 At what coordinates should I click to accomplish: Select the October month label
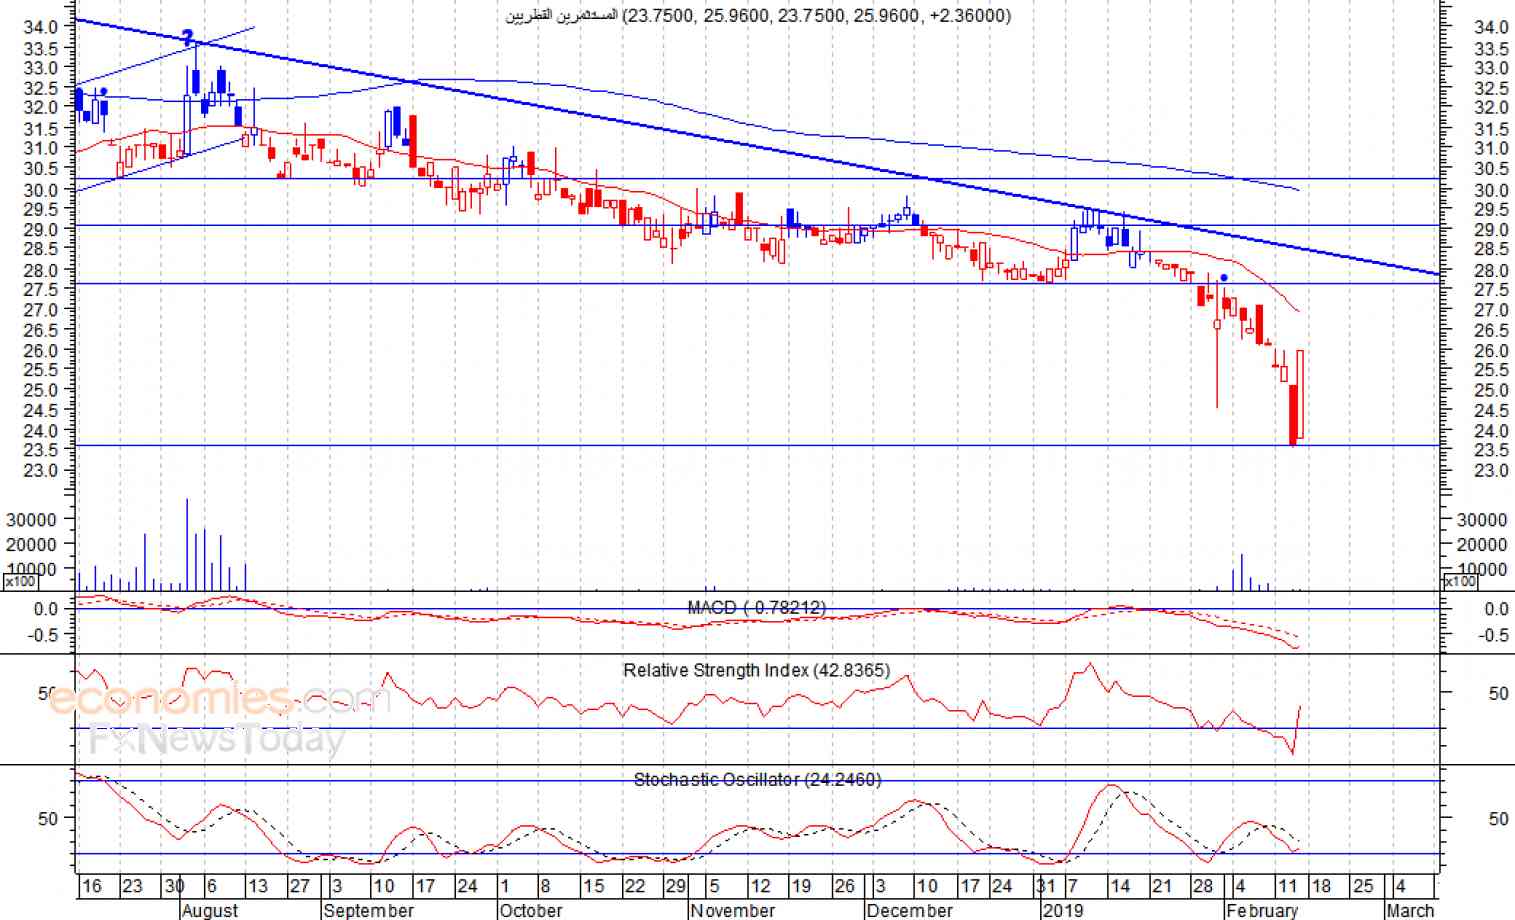click(531, 910)
